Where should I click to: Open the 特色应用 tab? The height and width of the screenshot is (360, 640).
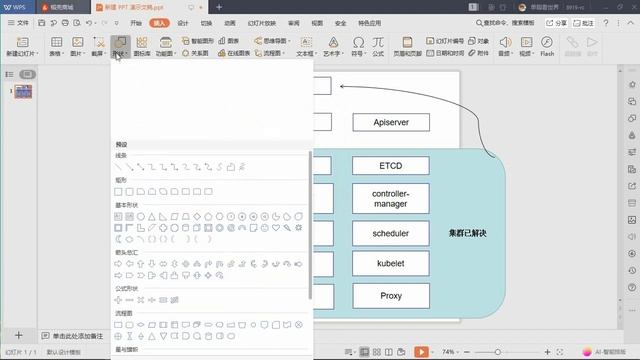click(369, 23)
